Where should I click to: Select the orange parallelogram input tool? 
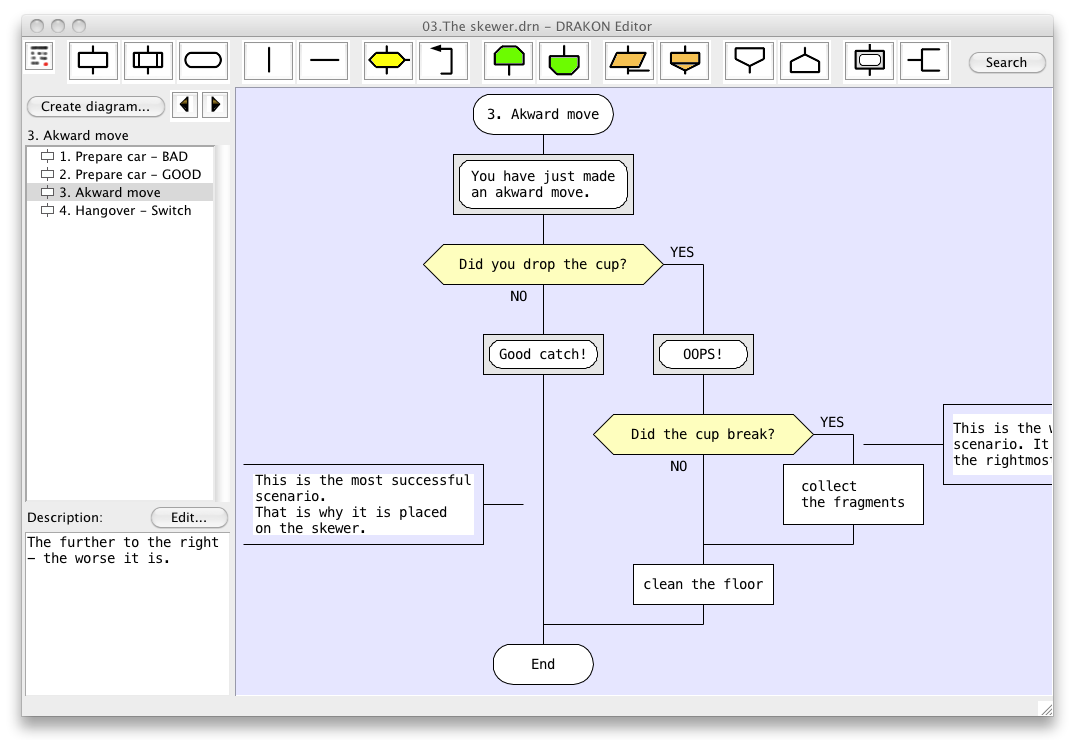[x=630, y=62]
